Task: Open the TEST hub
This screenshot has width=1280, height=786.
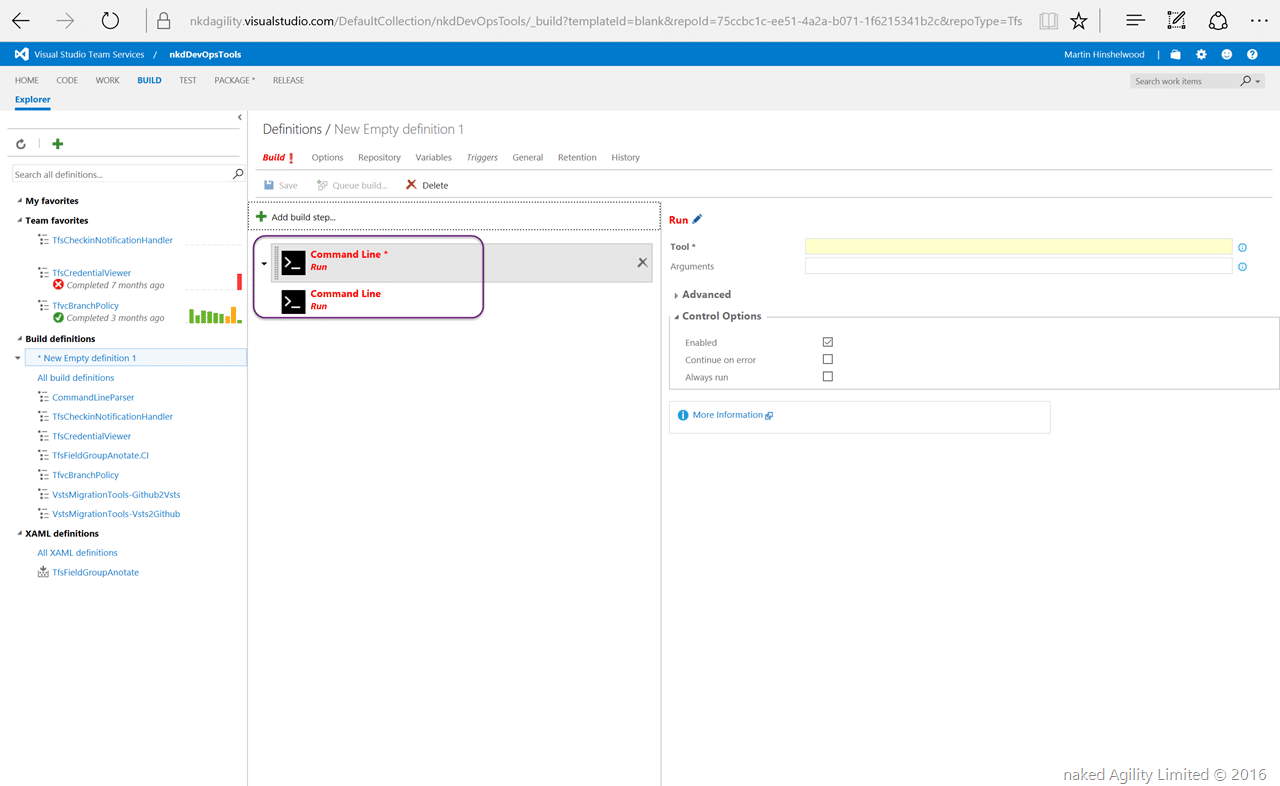Action: coord(188,80)
